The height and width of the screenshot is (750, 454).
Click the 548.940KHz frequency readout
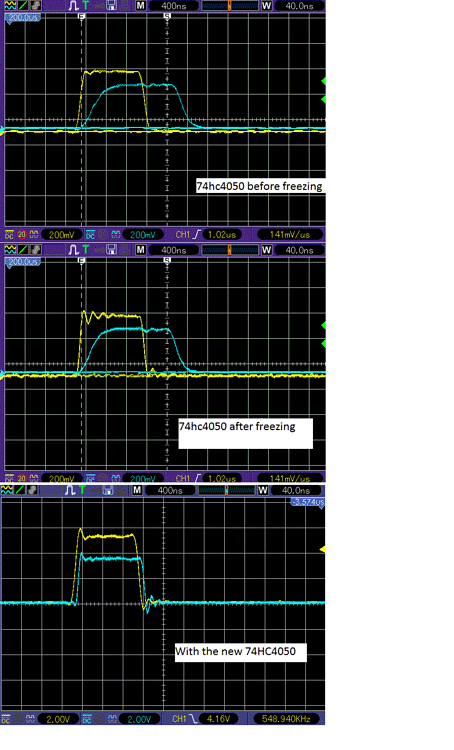tap(286, 719)
